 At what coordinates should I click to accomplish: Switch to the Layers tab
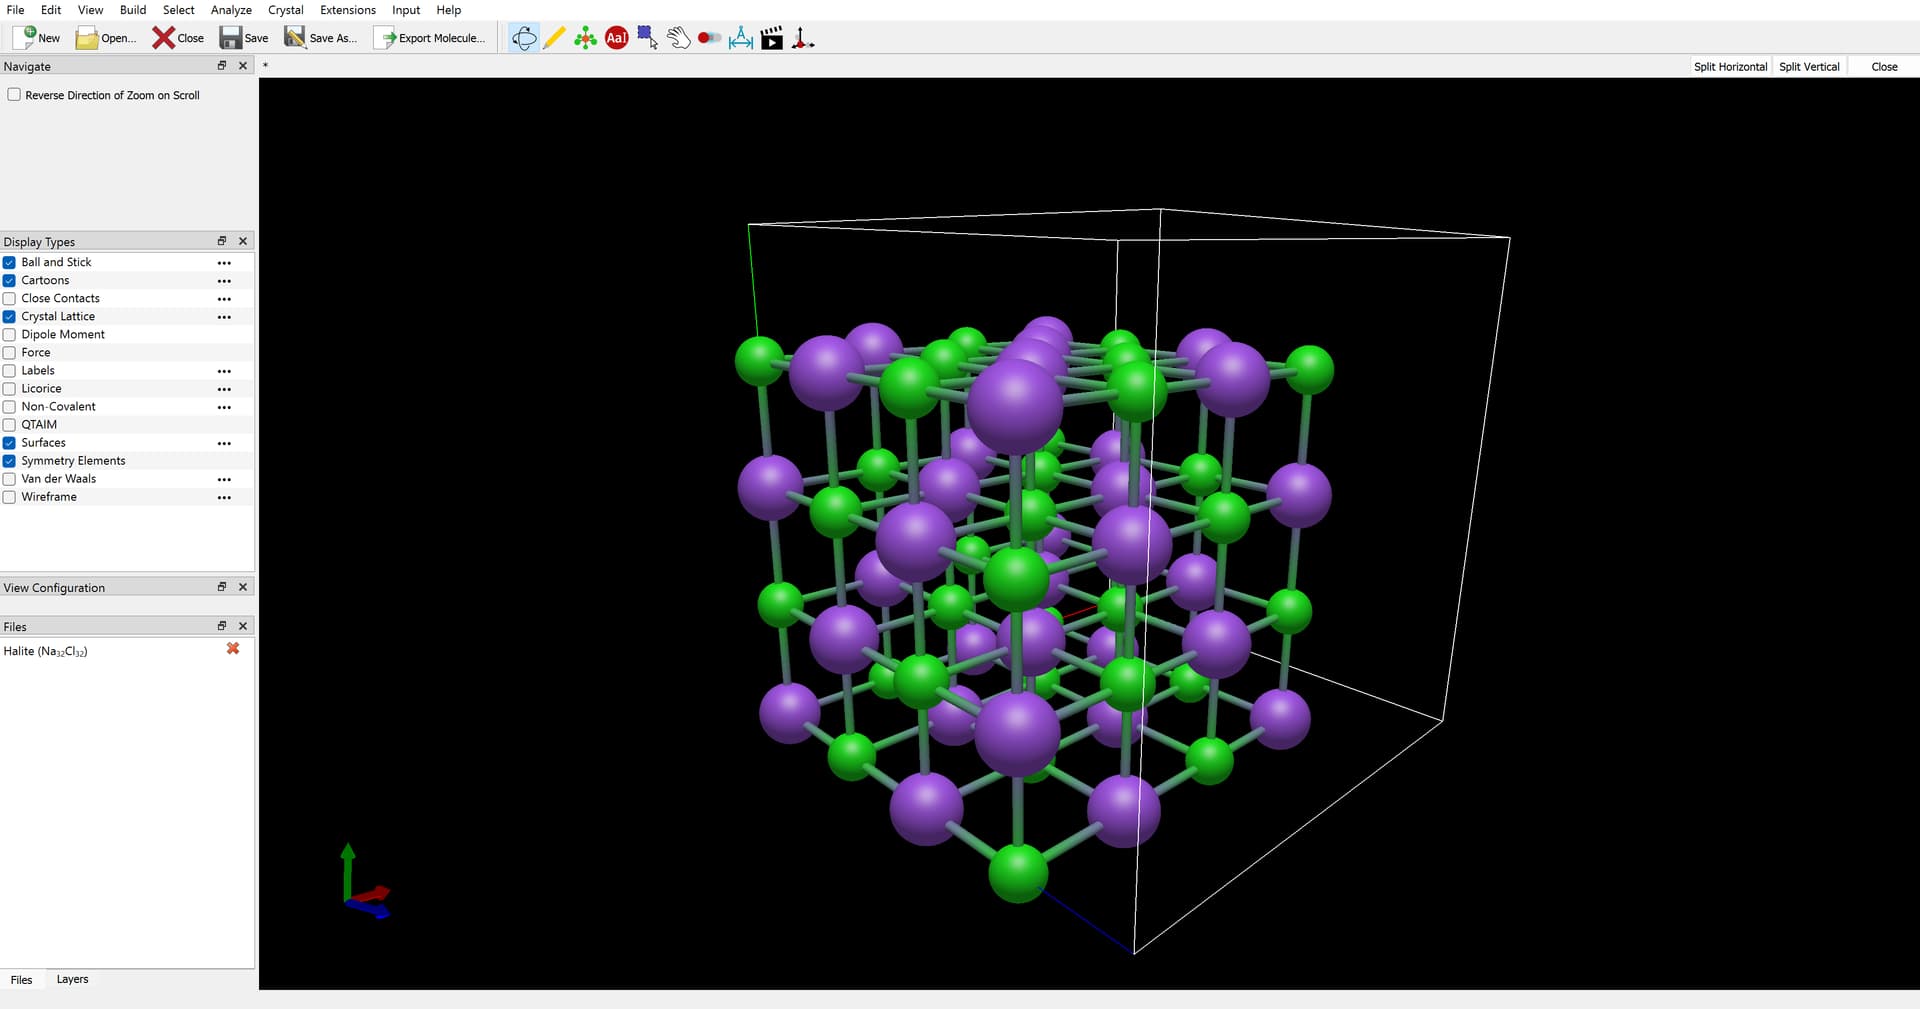pyautogui.click(x=72, y=979)
